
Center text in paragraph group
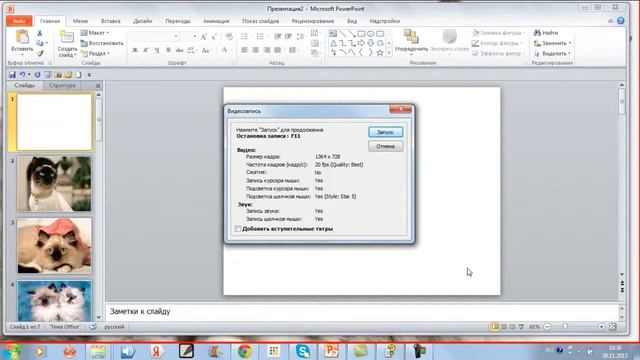tap(256, 50)
